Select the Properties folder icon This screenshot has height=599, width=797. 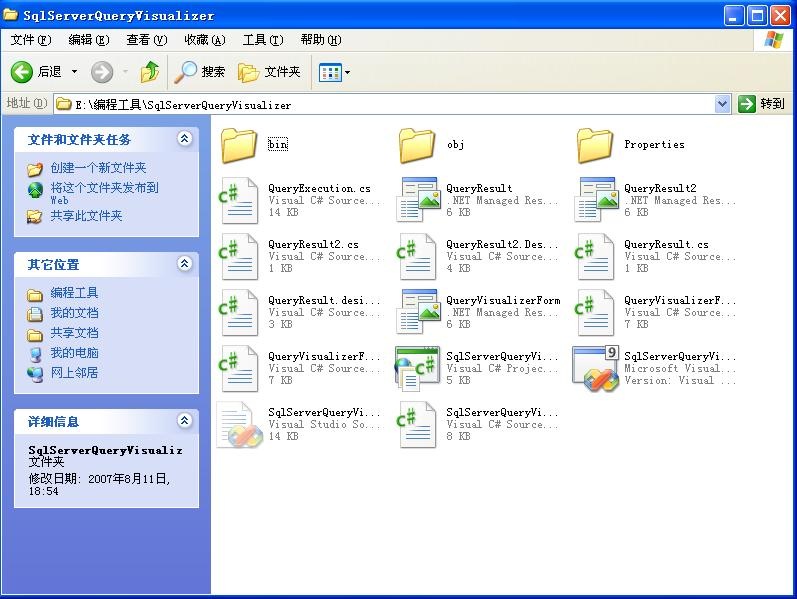(x=594, y=145)
